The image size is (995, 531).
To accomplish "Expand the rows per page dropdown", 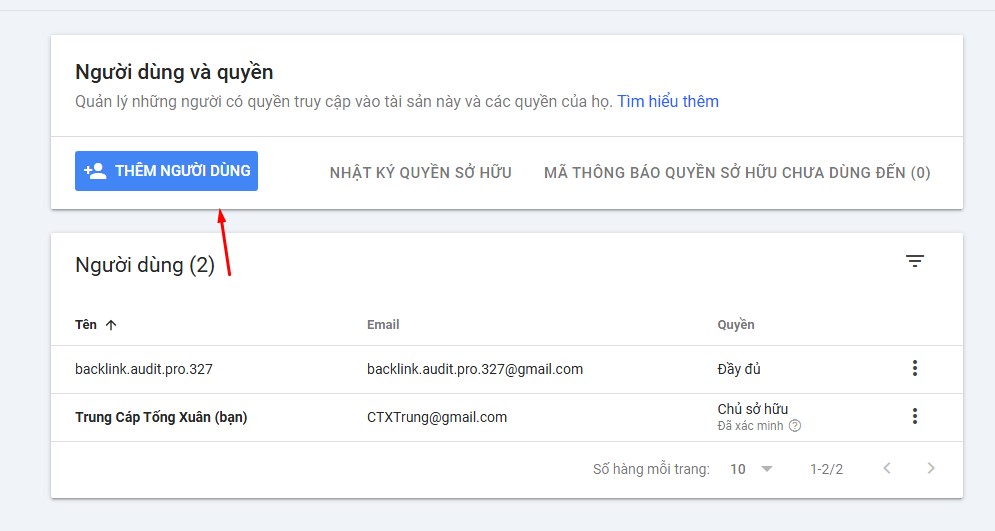I will coord(752,469).
